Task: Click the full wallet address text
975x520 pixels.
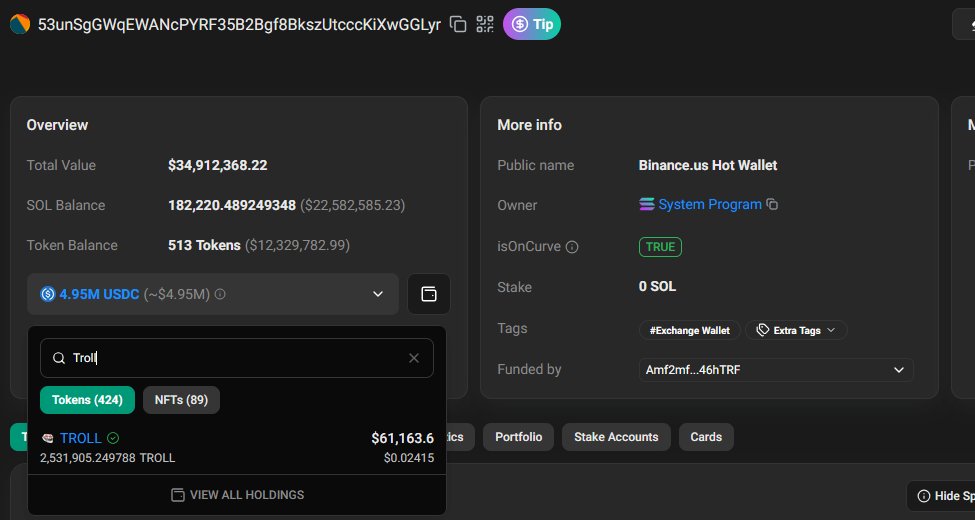Action: (x=239, y=24)
